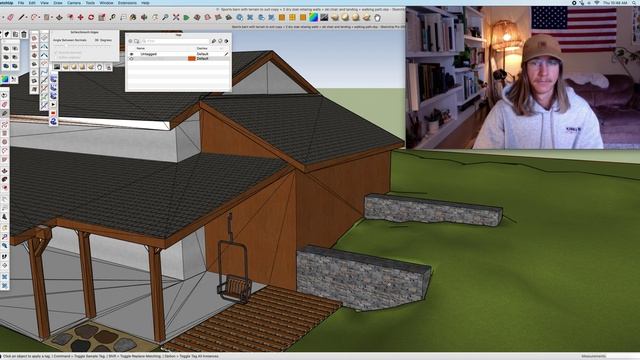The height and width of the screenshot is (360, 640).
Task: Click the black play arrow icon in floating toolbar
Action: coord(53,104)
